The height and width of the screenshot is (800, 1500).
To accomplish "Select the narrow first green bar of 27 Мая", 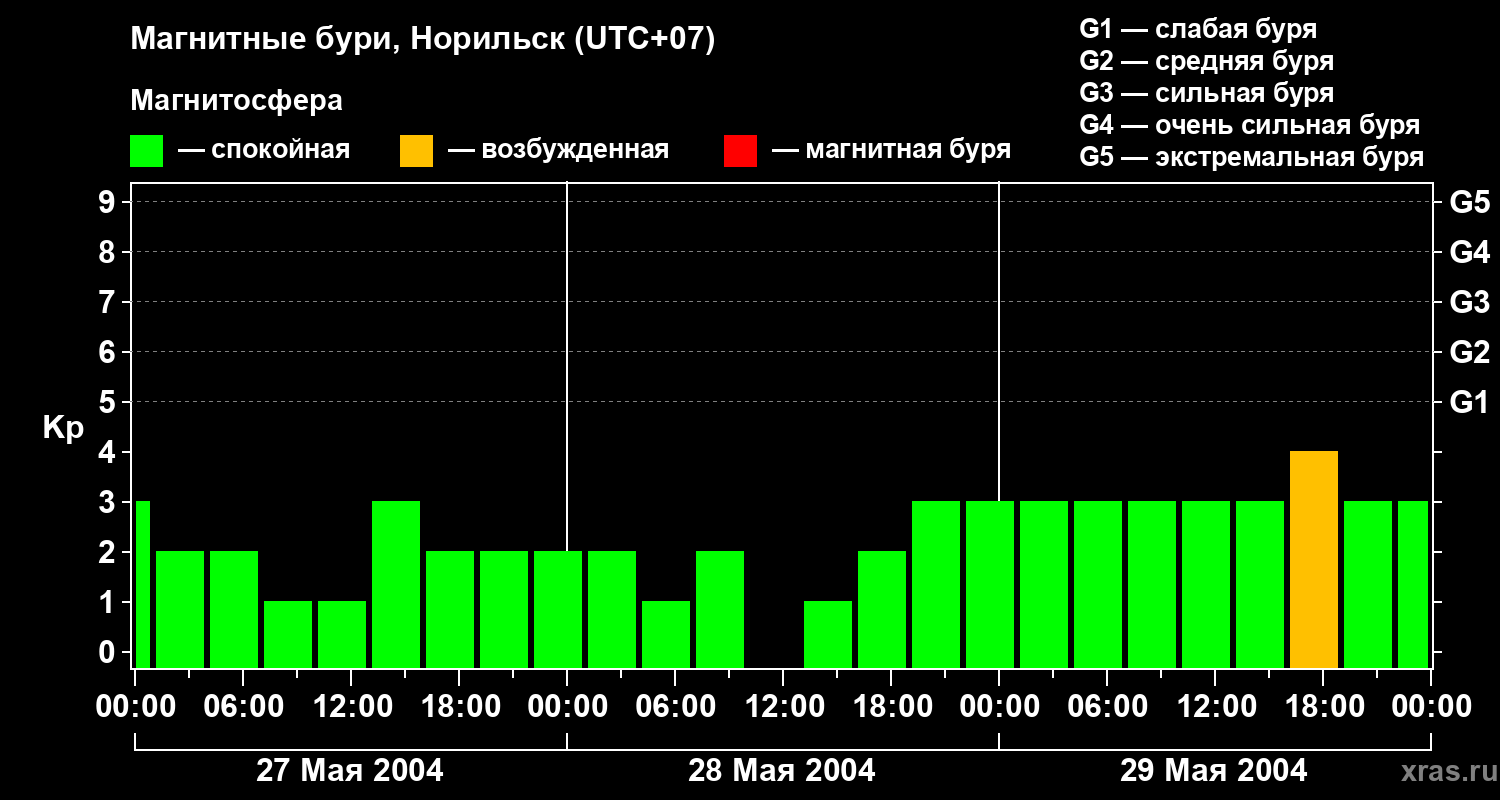I will click(x=142, y=584).
